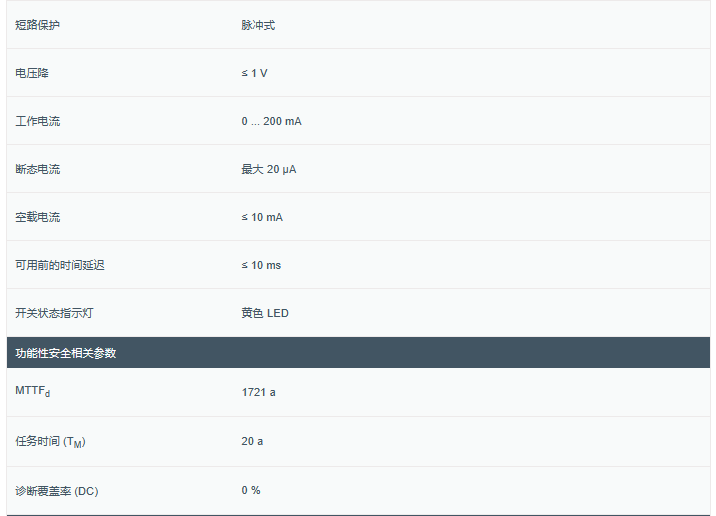The height and width of the screenshot is (516, 716).
Task: Click the MTTFd label
Action: click(33, 392)
